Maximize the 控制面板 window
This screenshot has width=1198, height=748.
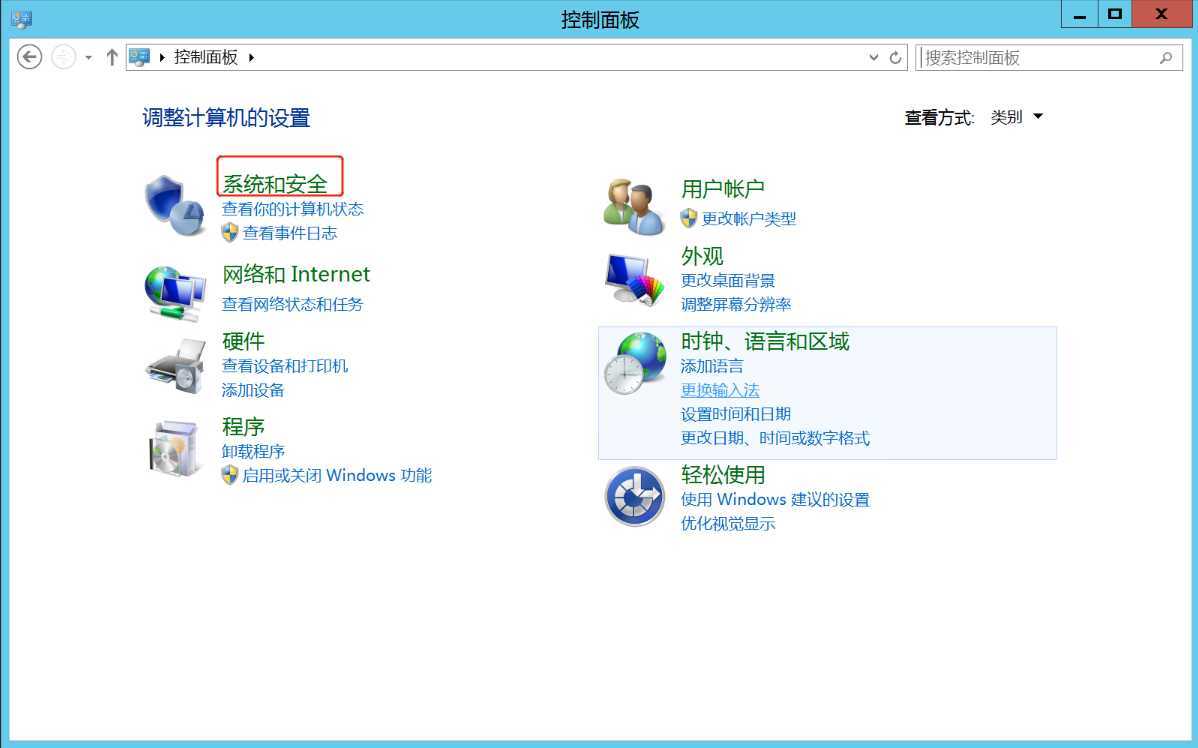tap(1115, 15)
